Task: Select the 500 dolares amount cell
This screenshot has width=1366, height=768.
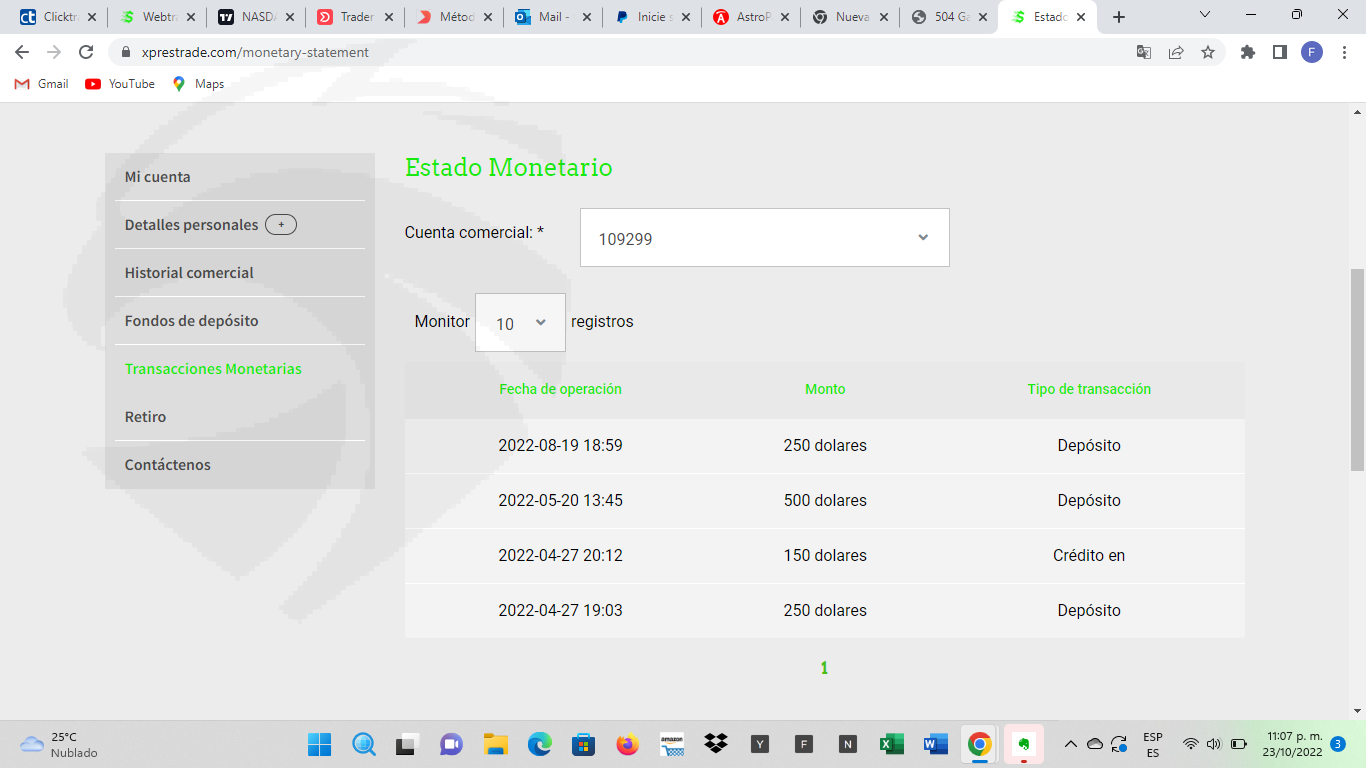Action: pos(825,501)
